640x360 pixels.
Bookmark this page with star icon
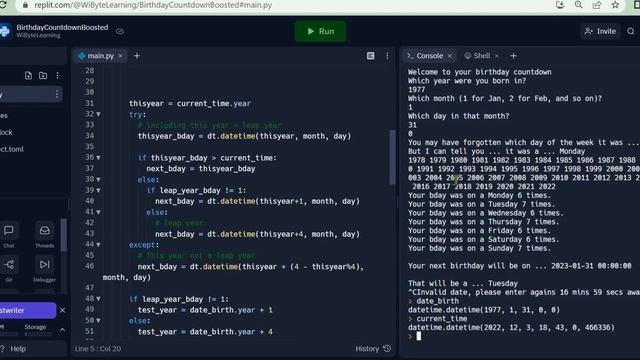(616, 5)
